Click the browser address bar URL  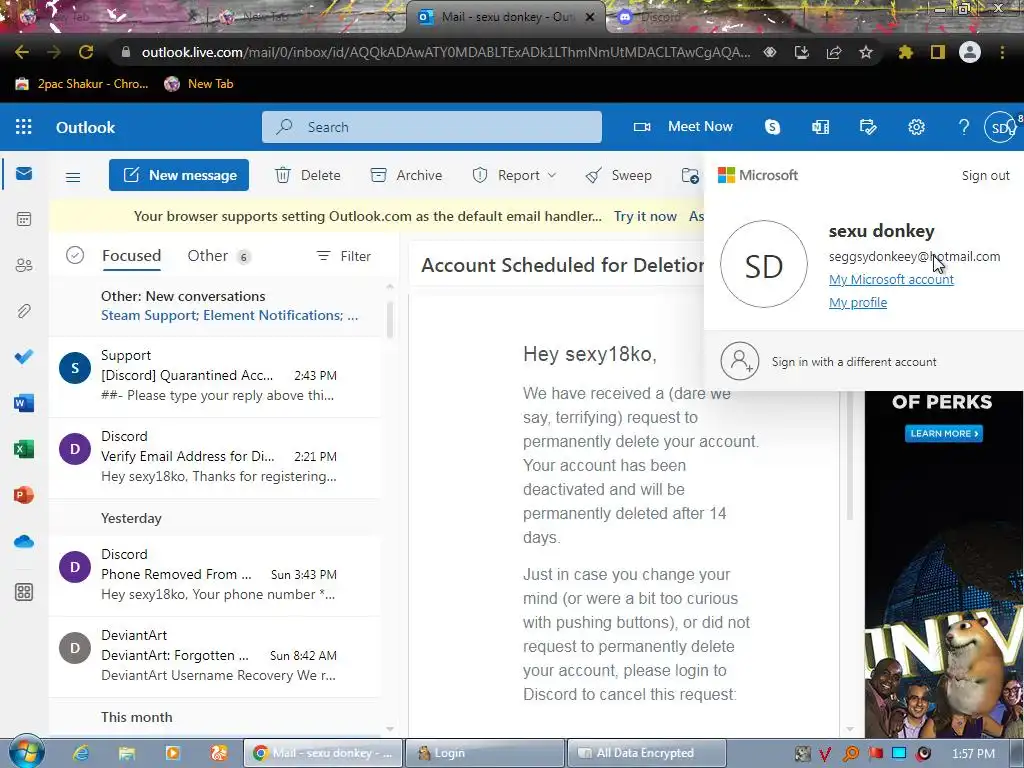pos(445,52)
